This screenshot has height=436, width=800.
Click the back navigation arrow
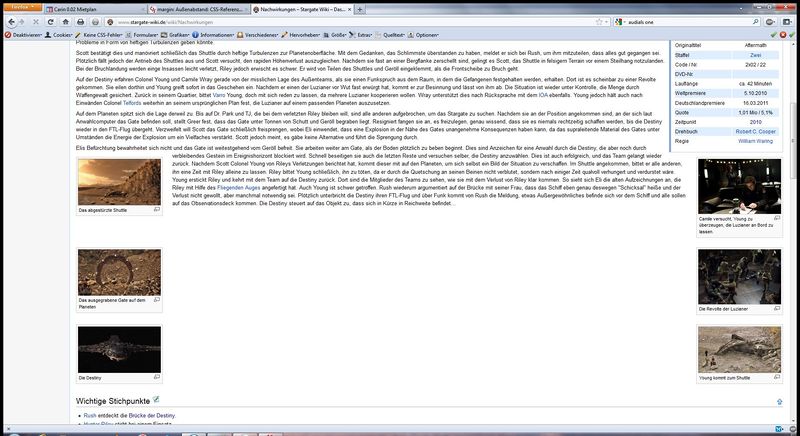point(9,20)
